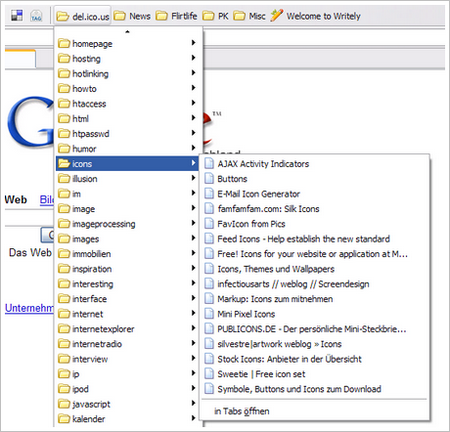Image resolution: width=450 pixels, height=432 pixels.
Task: Click page icon beside Free! Icons for your website
Action: (x=209, y=254)
